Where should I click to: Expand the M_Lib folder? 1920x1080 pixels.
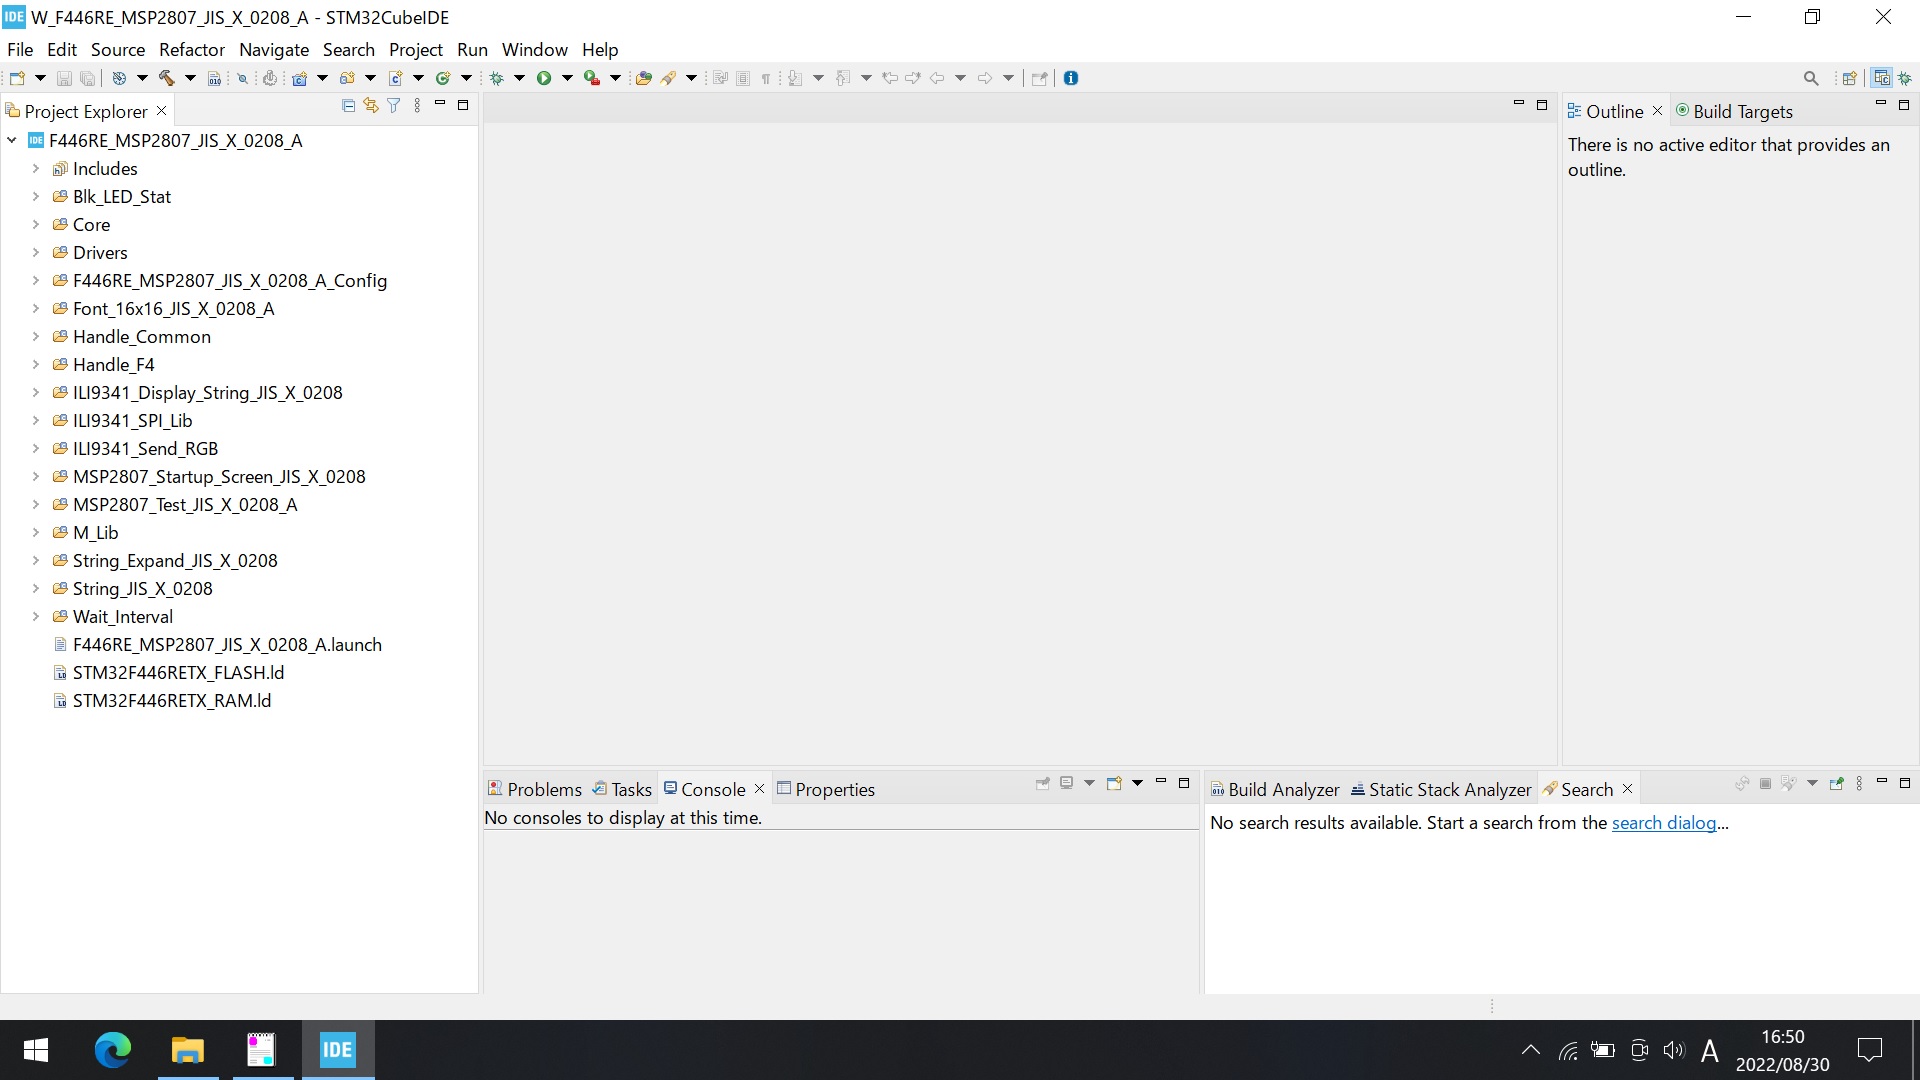pos(36,533)
